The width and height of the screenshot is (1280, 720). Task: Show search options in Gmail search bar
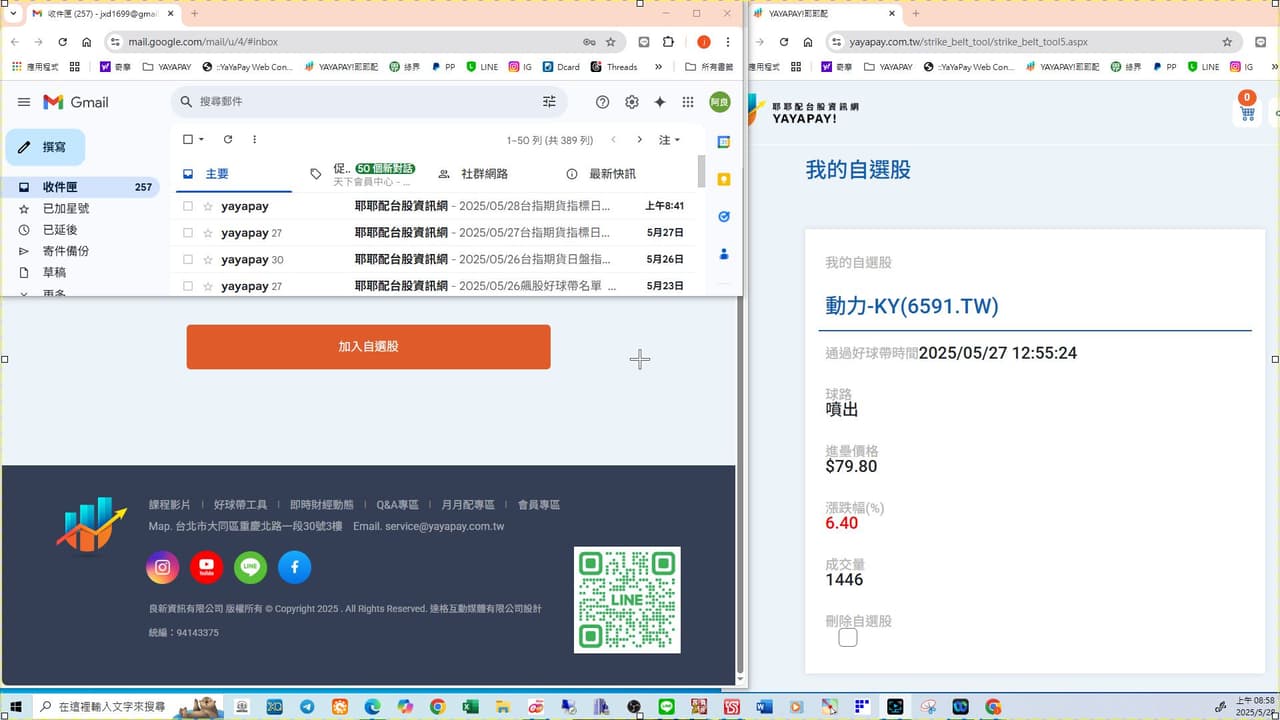click(549, 102)
